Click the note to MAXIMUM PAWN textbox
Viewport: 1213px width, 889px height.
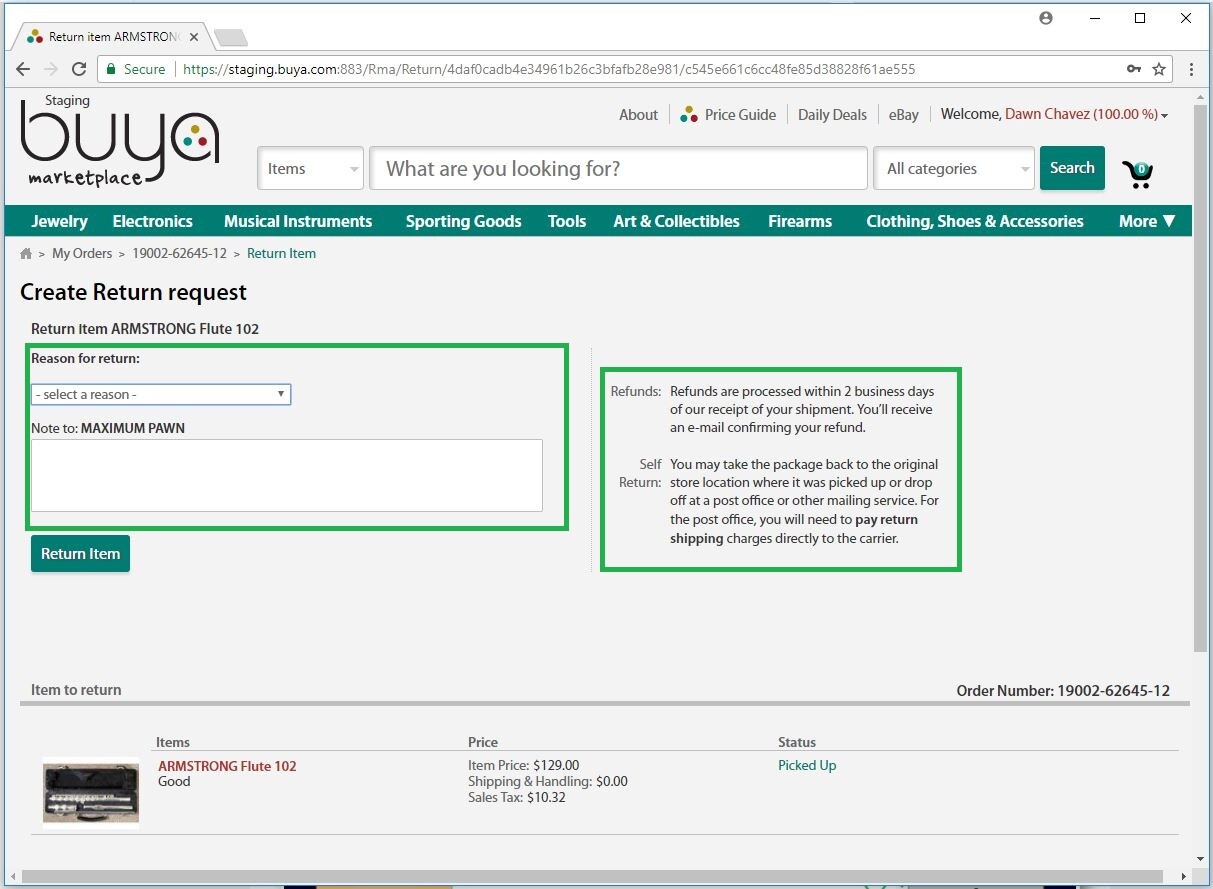287,475
